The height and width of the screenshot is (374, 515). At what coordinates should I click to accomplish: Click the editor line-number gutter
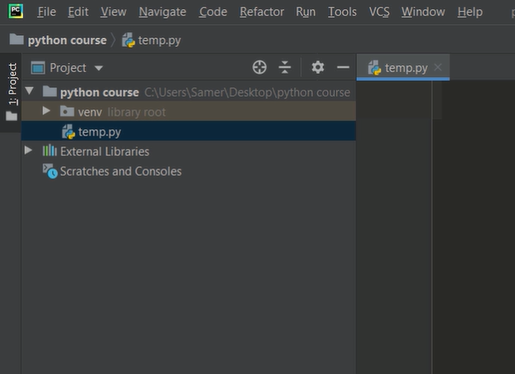tap(394, 227)
